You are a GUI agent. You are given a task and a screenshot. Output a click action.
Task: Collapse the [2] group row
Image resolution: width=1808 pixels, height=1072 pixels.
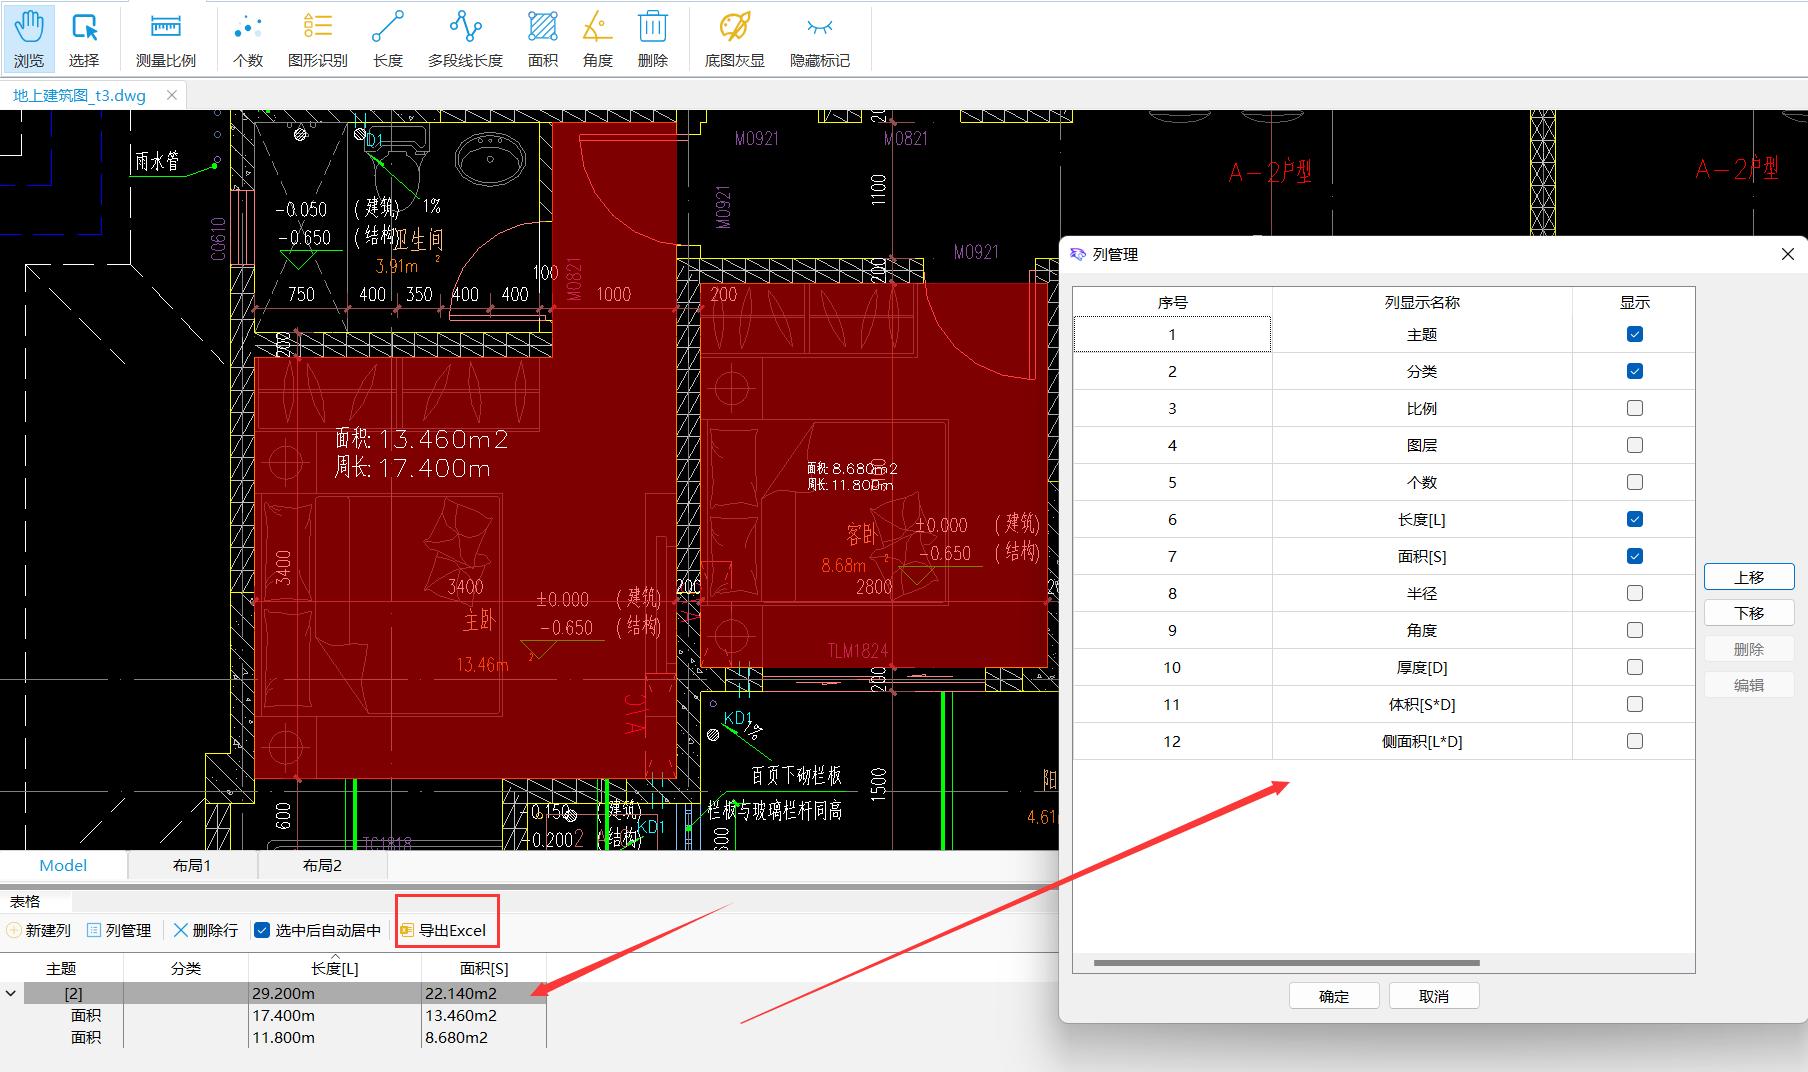pyautogui.click(x=11, y=994)
